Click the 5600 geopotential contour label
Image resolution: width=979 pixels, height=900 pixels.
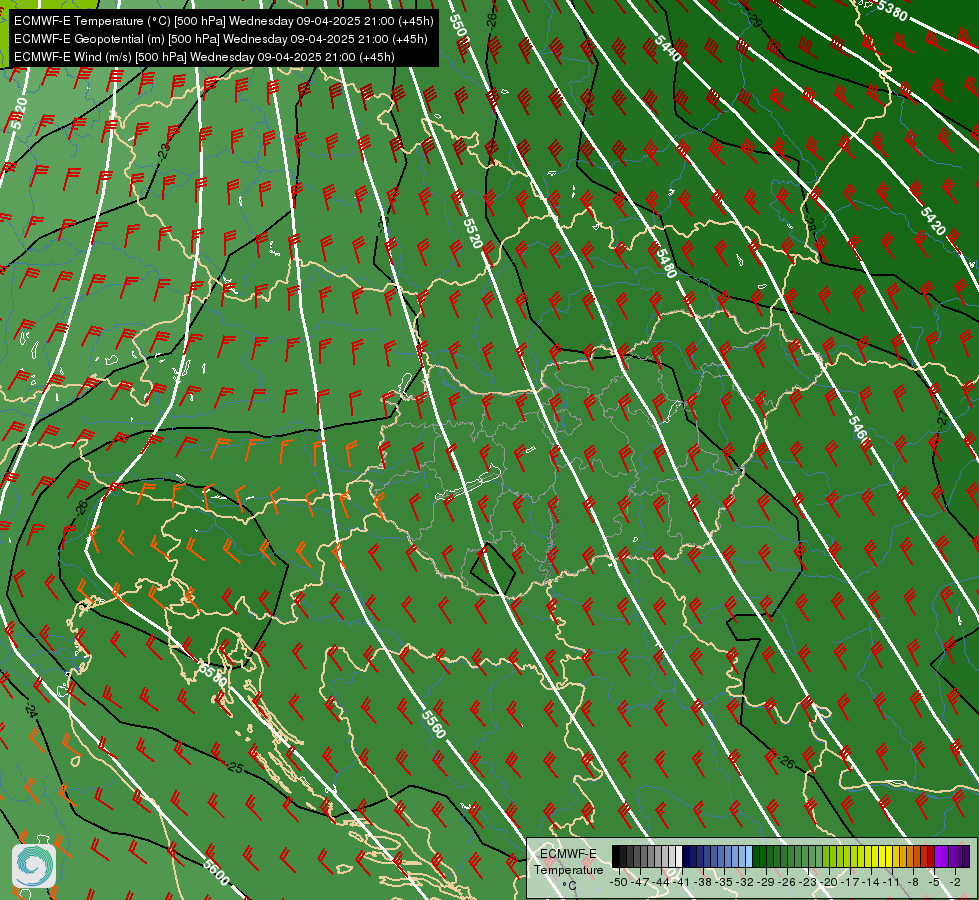pyautogui.click(x=216, y=873)
